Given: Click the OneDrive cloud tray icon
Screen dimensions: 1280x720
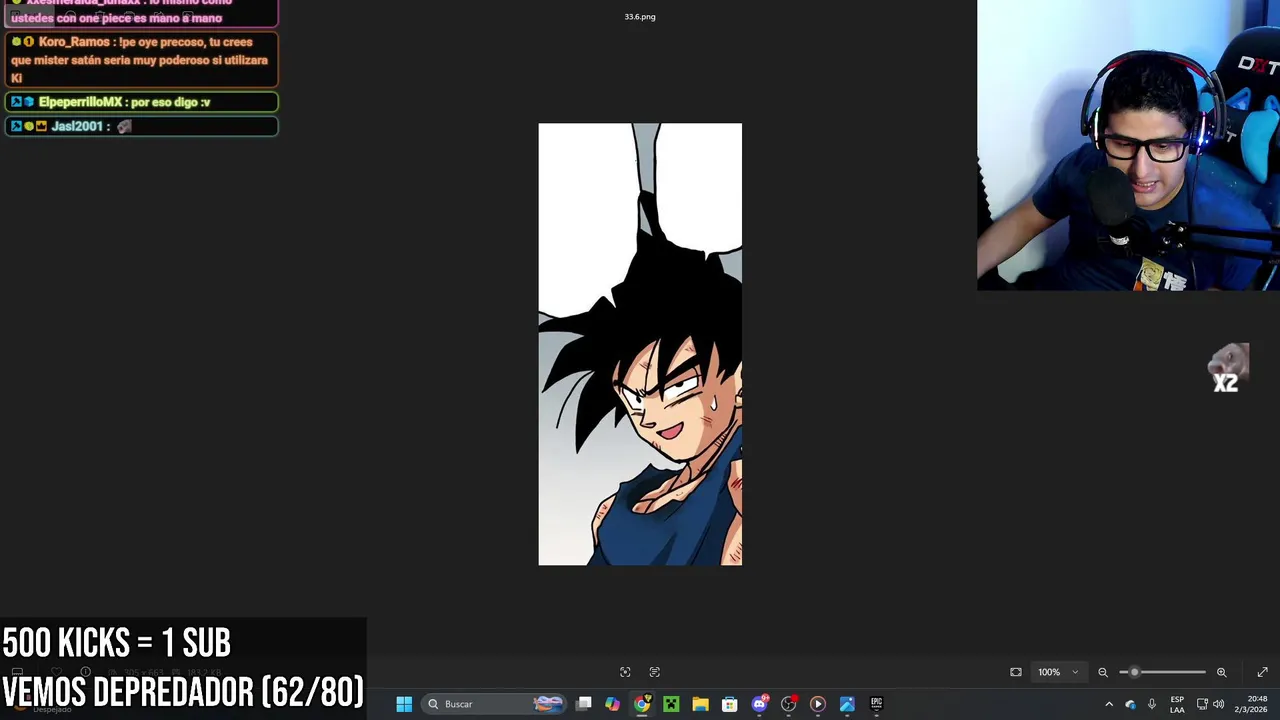Looking at the screenshot, I should (x=1131, y=704).
